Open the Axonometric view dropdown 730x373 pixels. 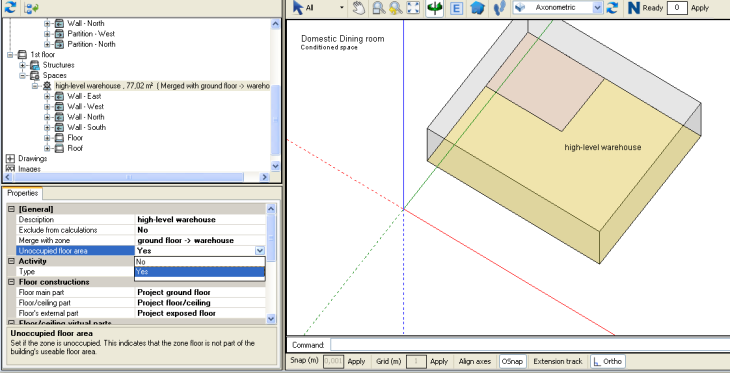tap(597, 7)
